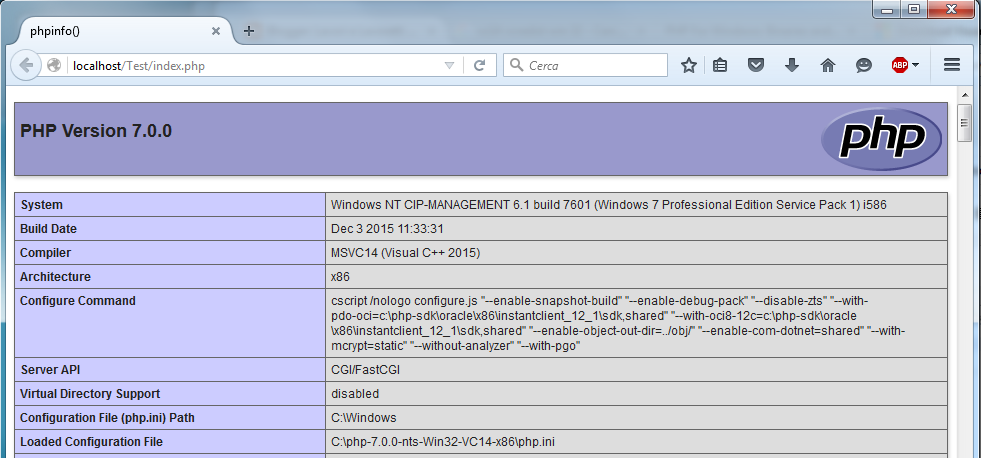Click the C:\php-7.0.0-nts-Win32-VC14-x86\php.ini value
The width and height of the screenshot is (981, 458).
pyautogui.click(x=443, y=442)
